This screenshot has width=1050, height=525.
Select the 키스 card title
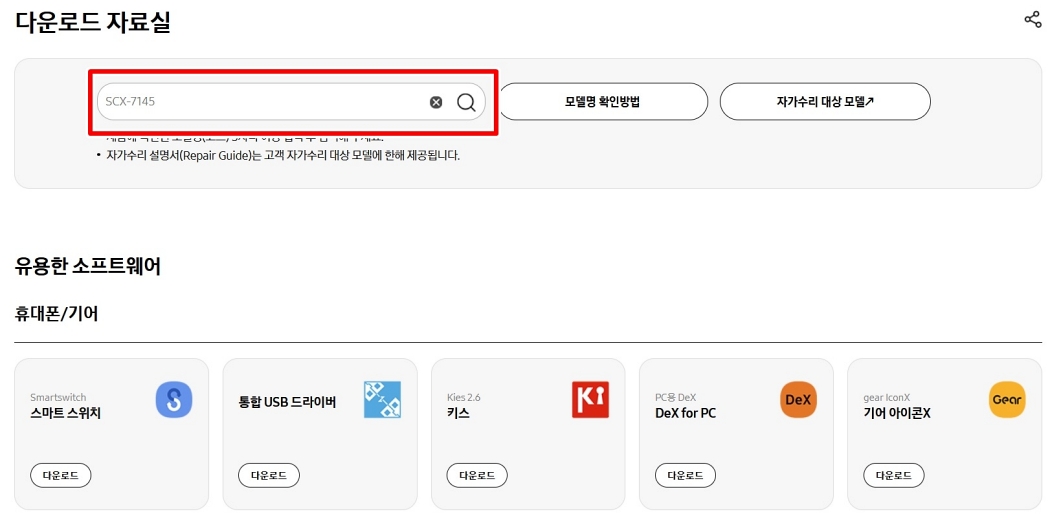click(x=458, y=413)
